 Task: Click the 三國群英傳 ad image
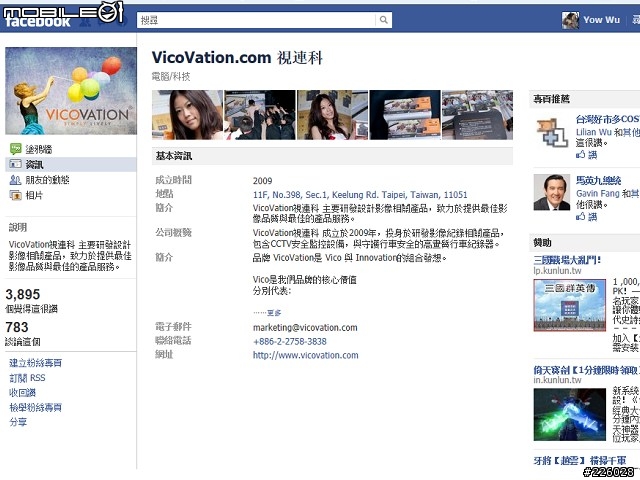570,305
